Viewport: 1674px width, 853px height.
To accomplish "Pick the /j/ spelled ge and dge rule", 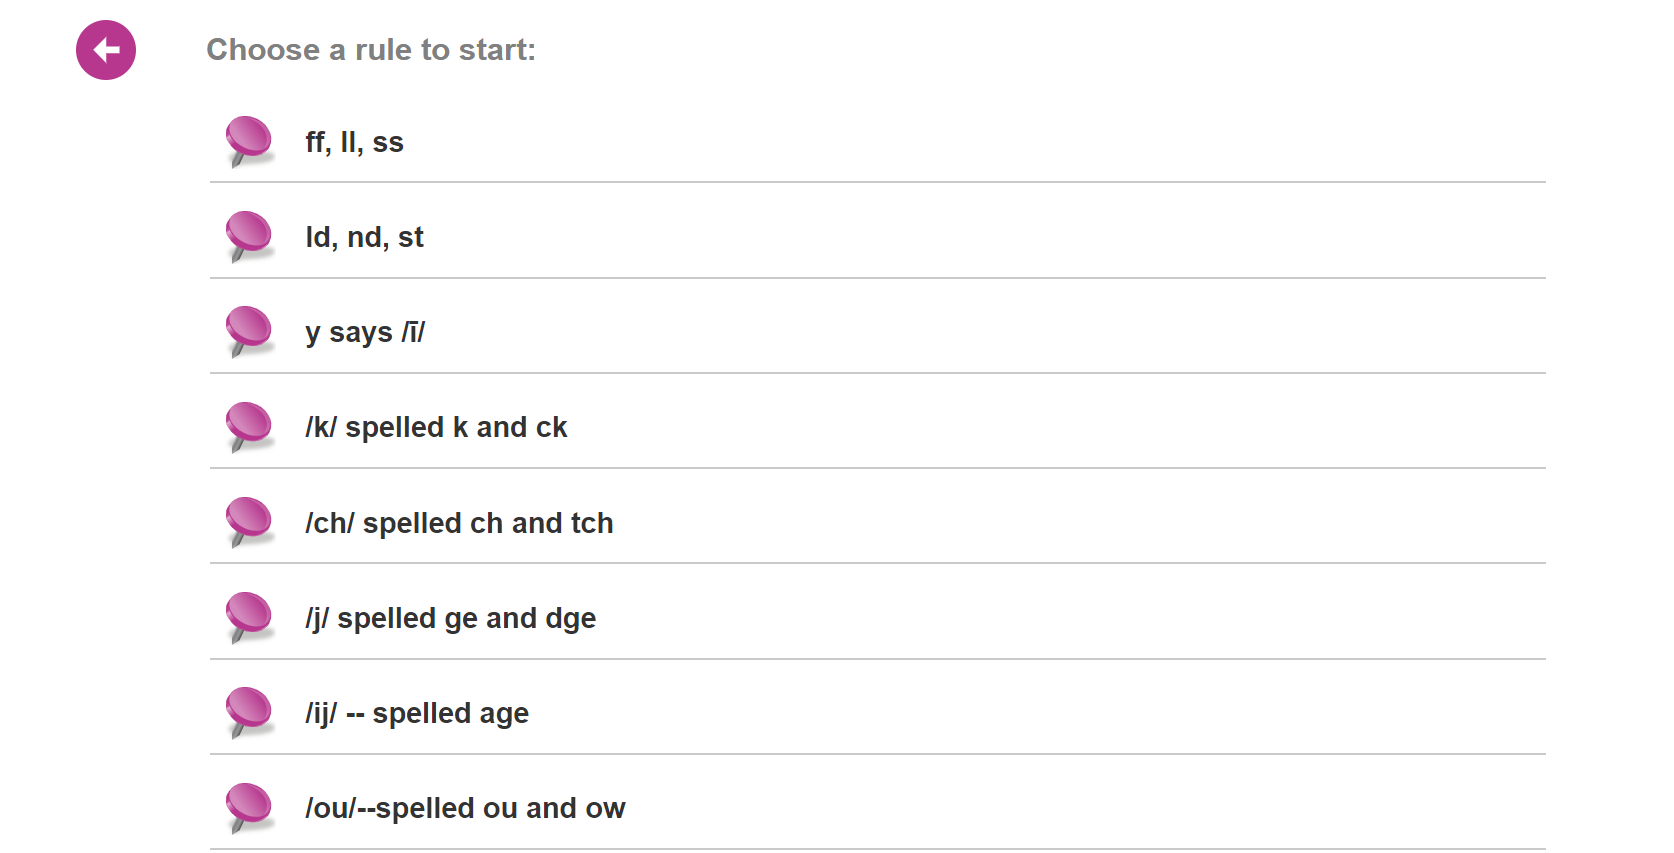I will coord(451,619).
